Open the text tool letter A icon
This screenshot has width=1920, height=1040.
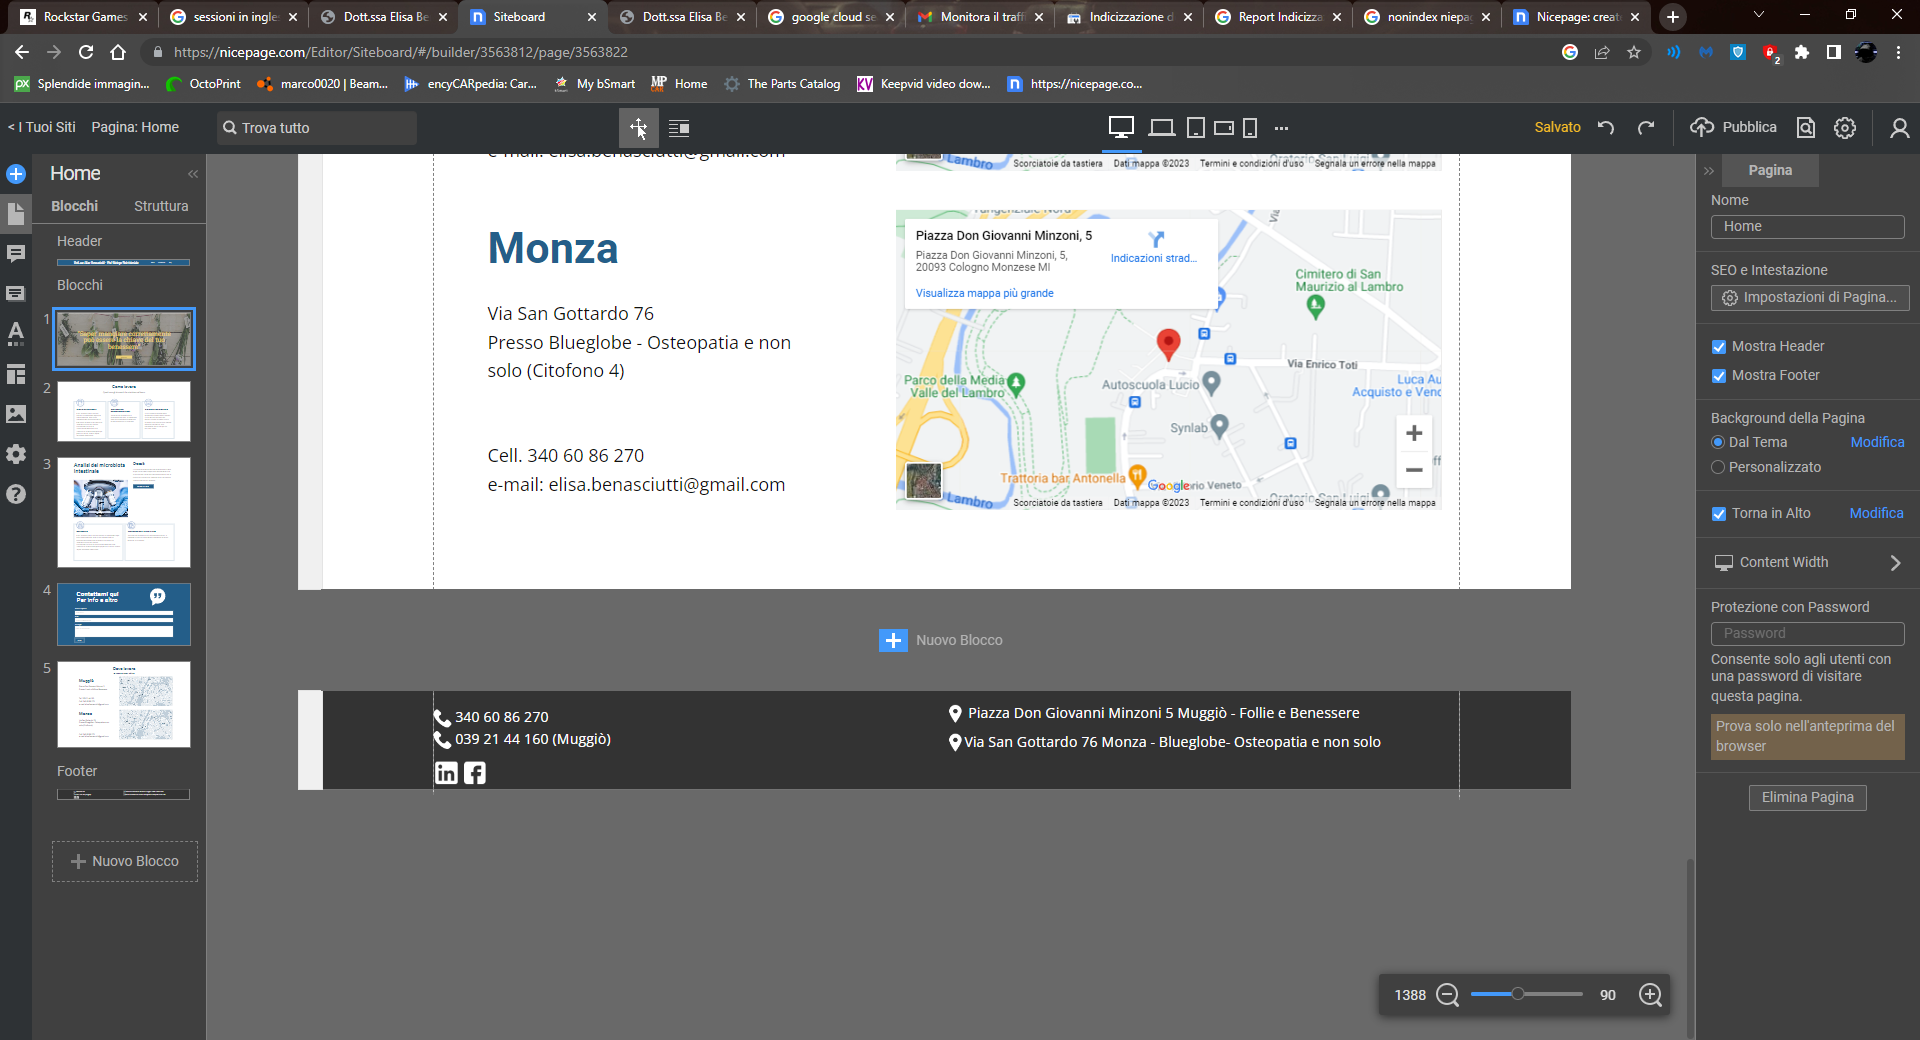(x=16, y=333)
